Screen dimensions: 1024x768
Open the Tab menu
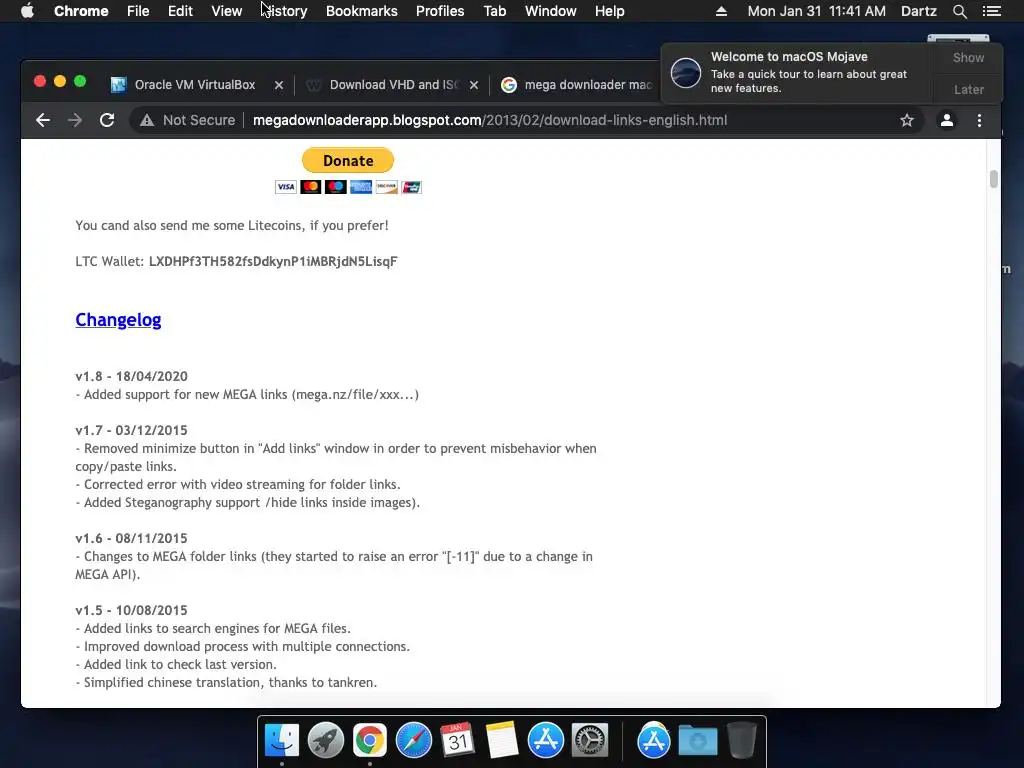tap(494, 11)
